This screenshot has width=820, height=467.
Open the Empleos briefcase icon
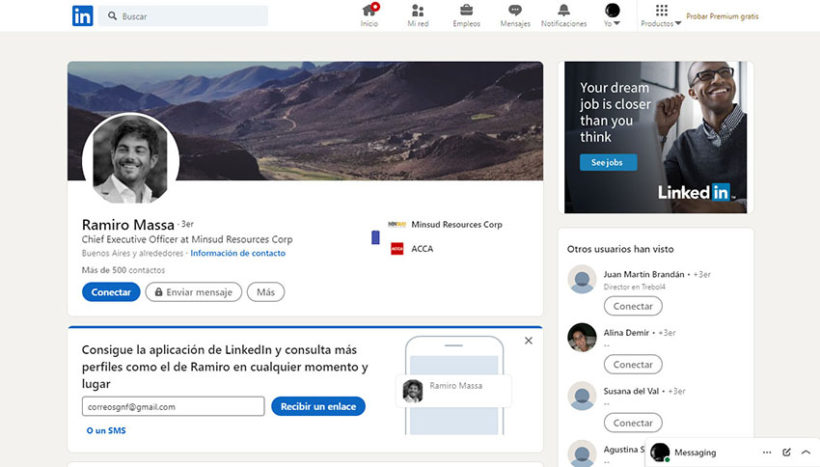click(x=466, y=11)
